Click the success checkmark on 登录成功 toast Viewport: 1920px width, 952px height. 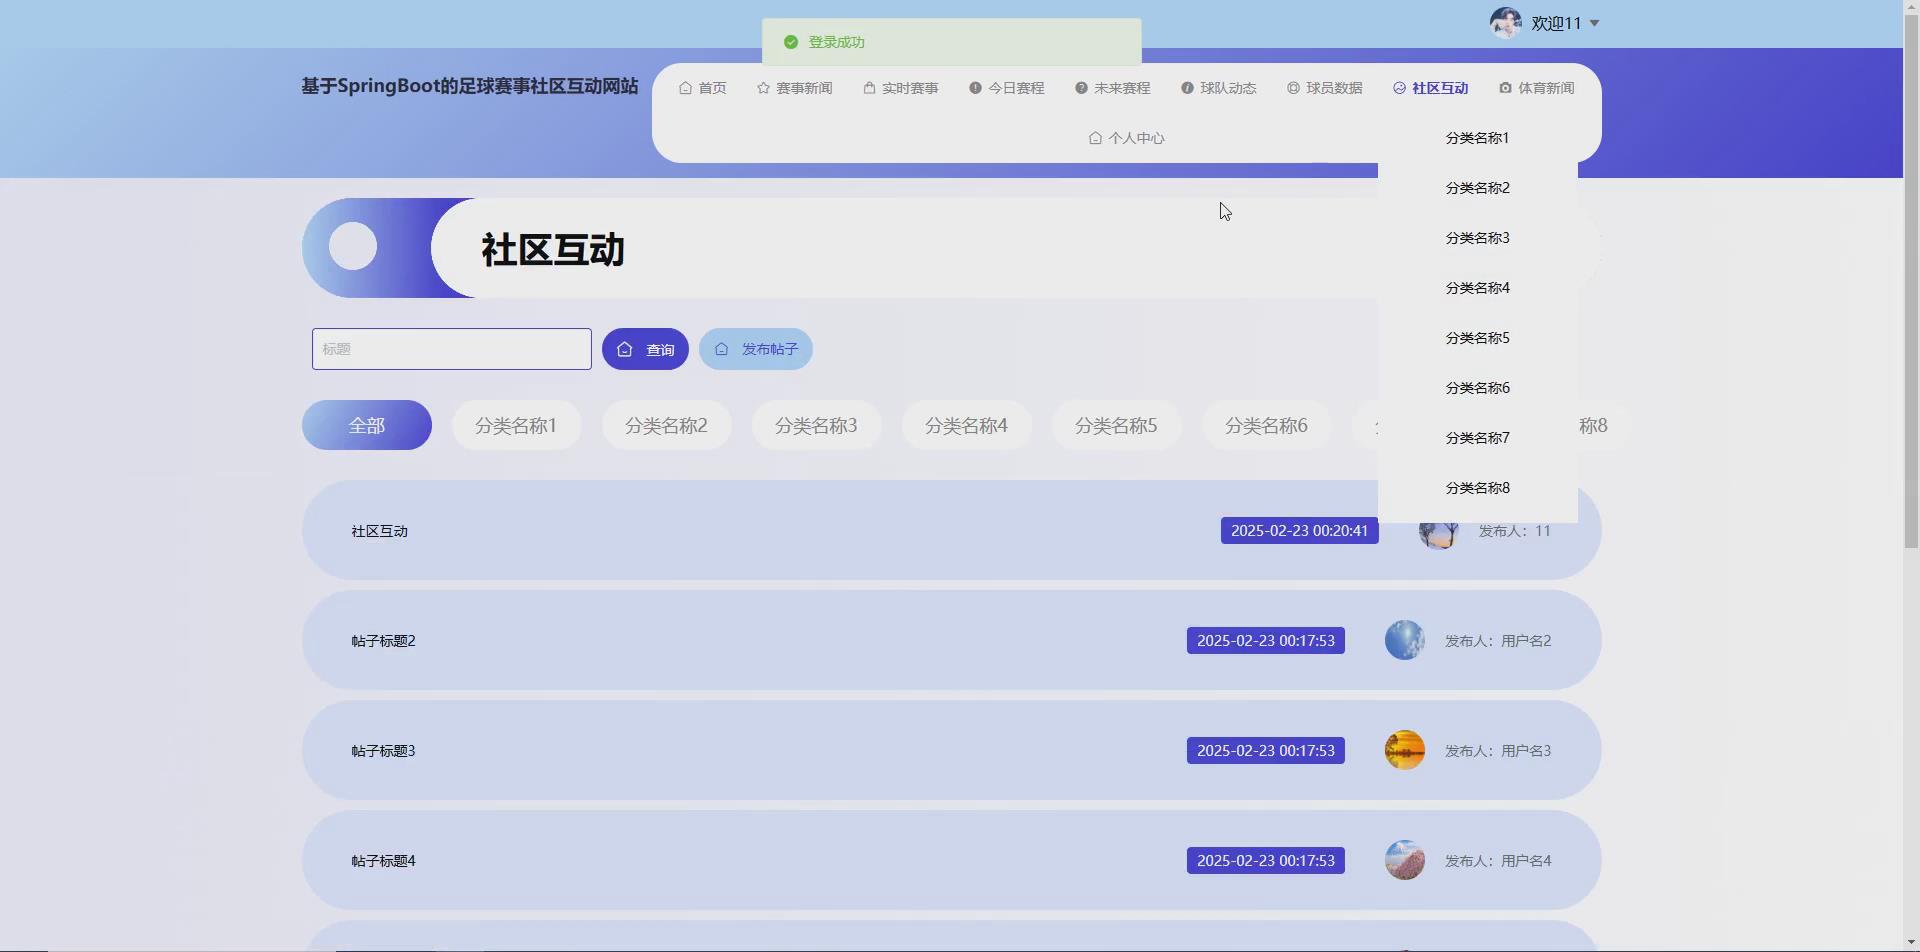tap(791, 42)
